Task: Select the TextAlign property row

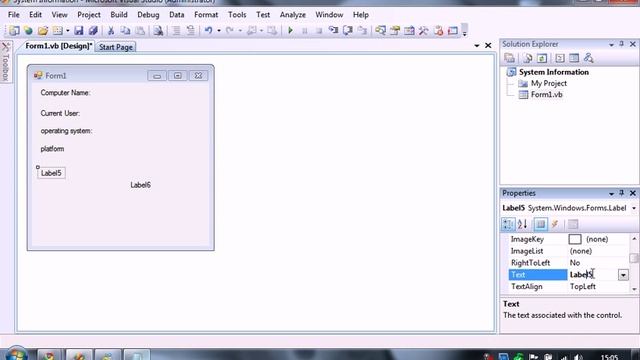Action: (x=568, y=287)
